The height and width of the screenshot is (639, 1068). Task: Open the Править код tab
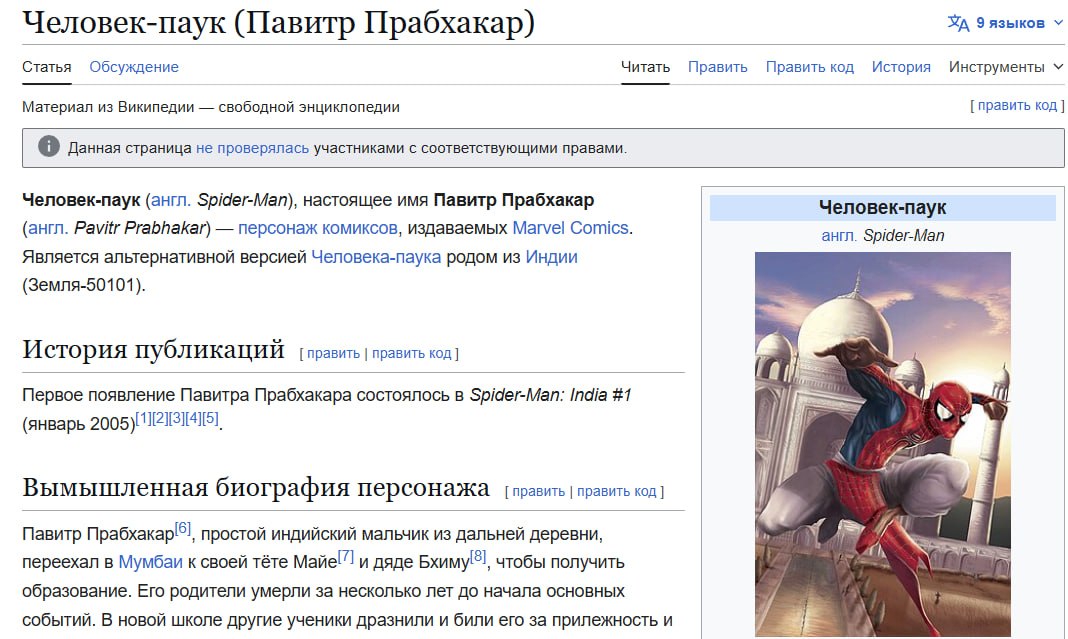(809, 67)
